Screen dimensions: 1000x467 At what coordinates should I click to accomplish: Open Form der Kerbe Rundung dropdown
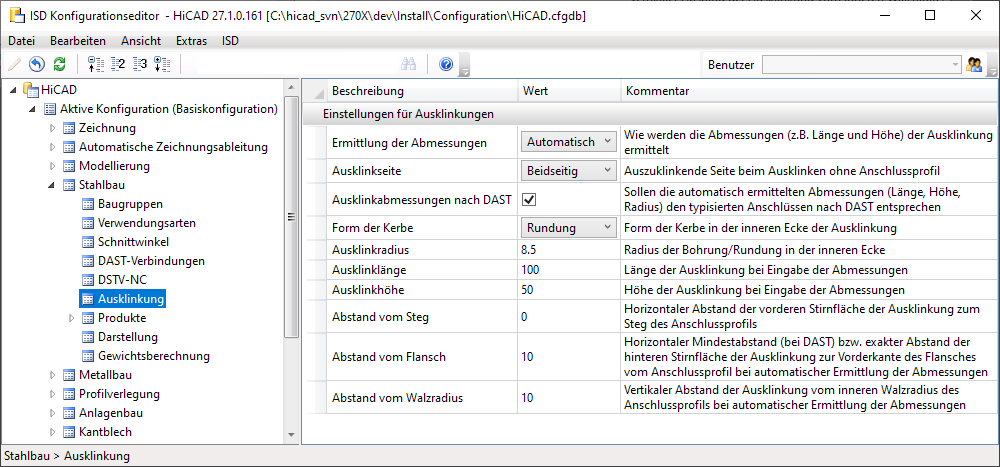coord(569,227)
